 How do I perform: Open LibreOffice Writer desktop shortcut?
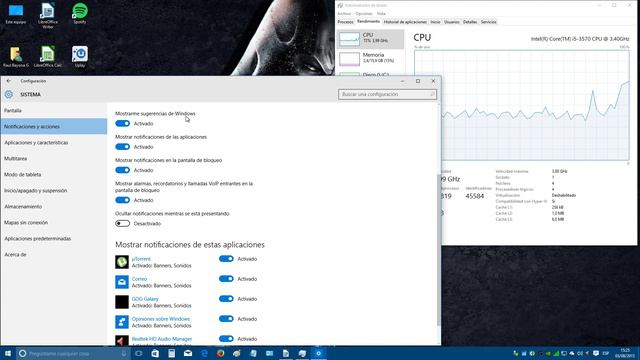pyautogui.click(x=48, y=16)
